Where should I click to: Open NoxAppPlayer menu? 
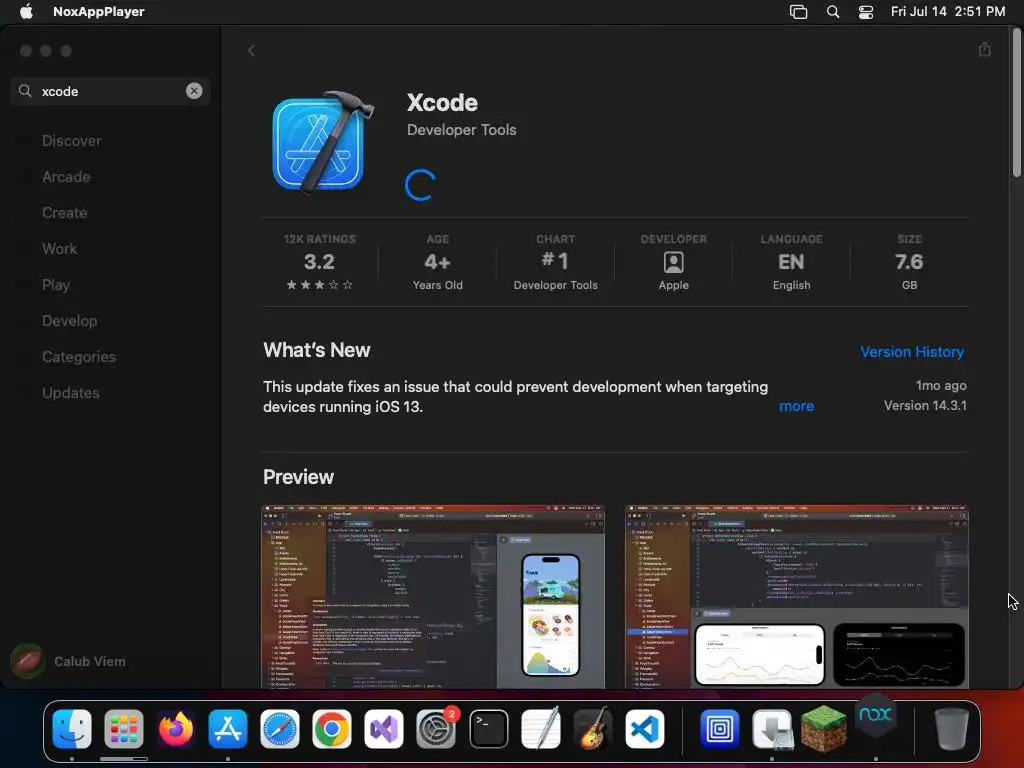tap(99, 12)
